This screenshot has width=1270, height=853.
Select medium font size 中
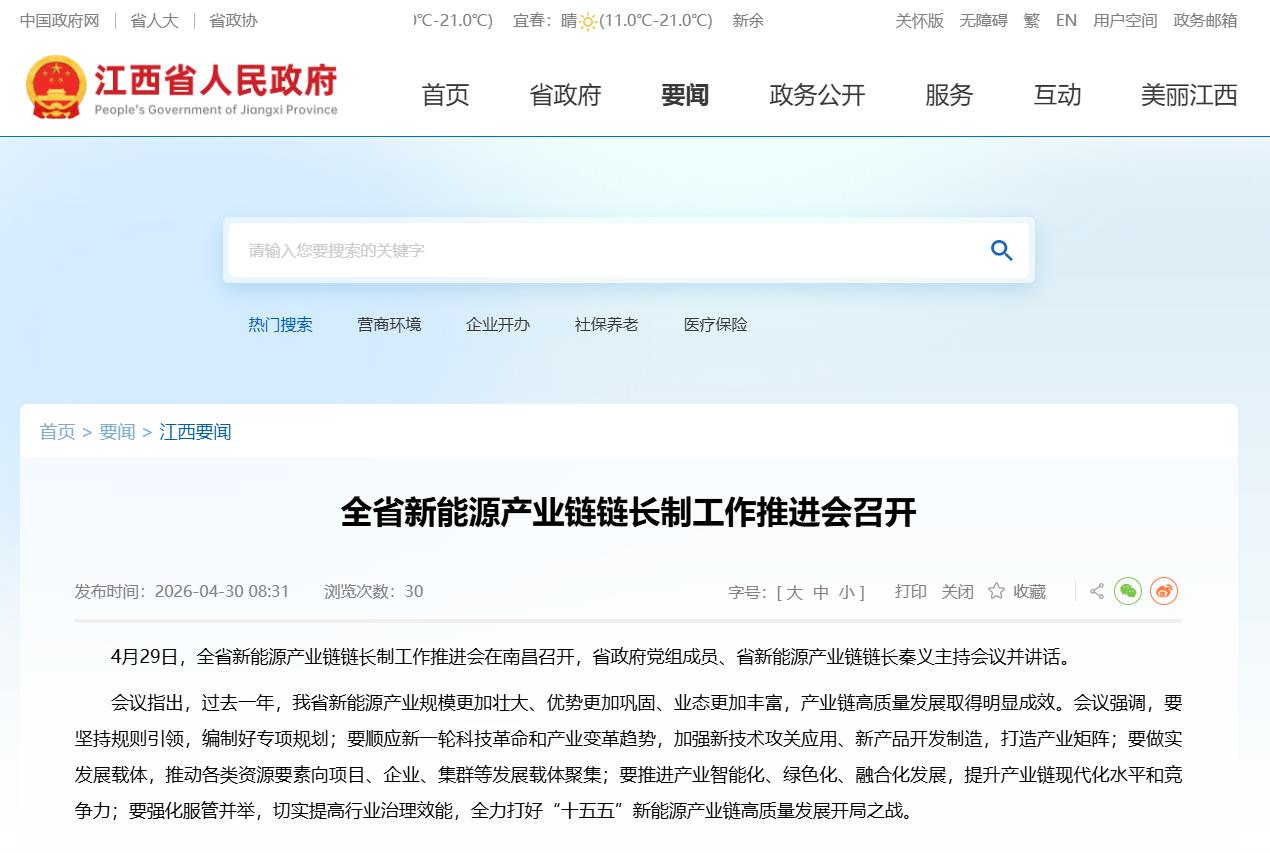pos(820,592)
